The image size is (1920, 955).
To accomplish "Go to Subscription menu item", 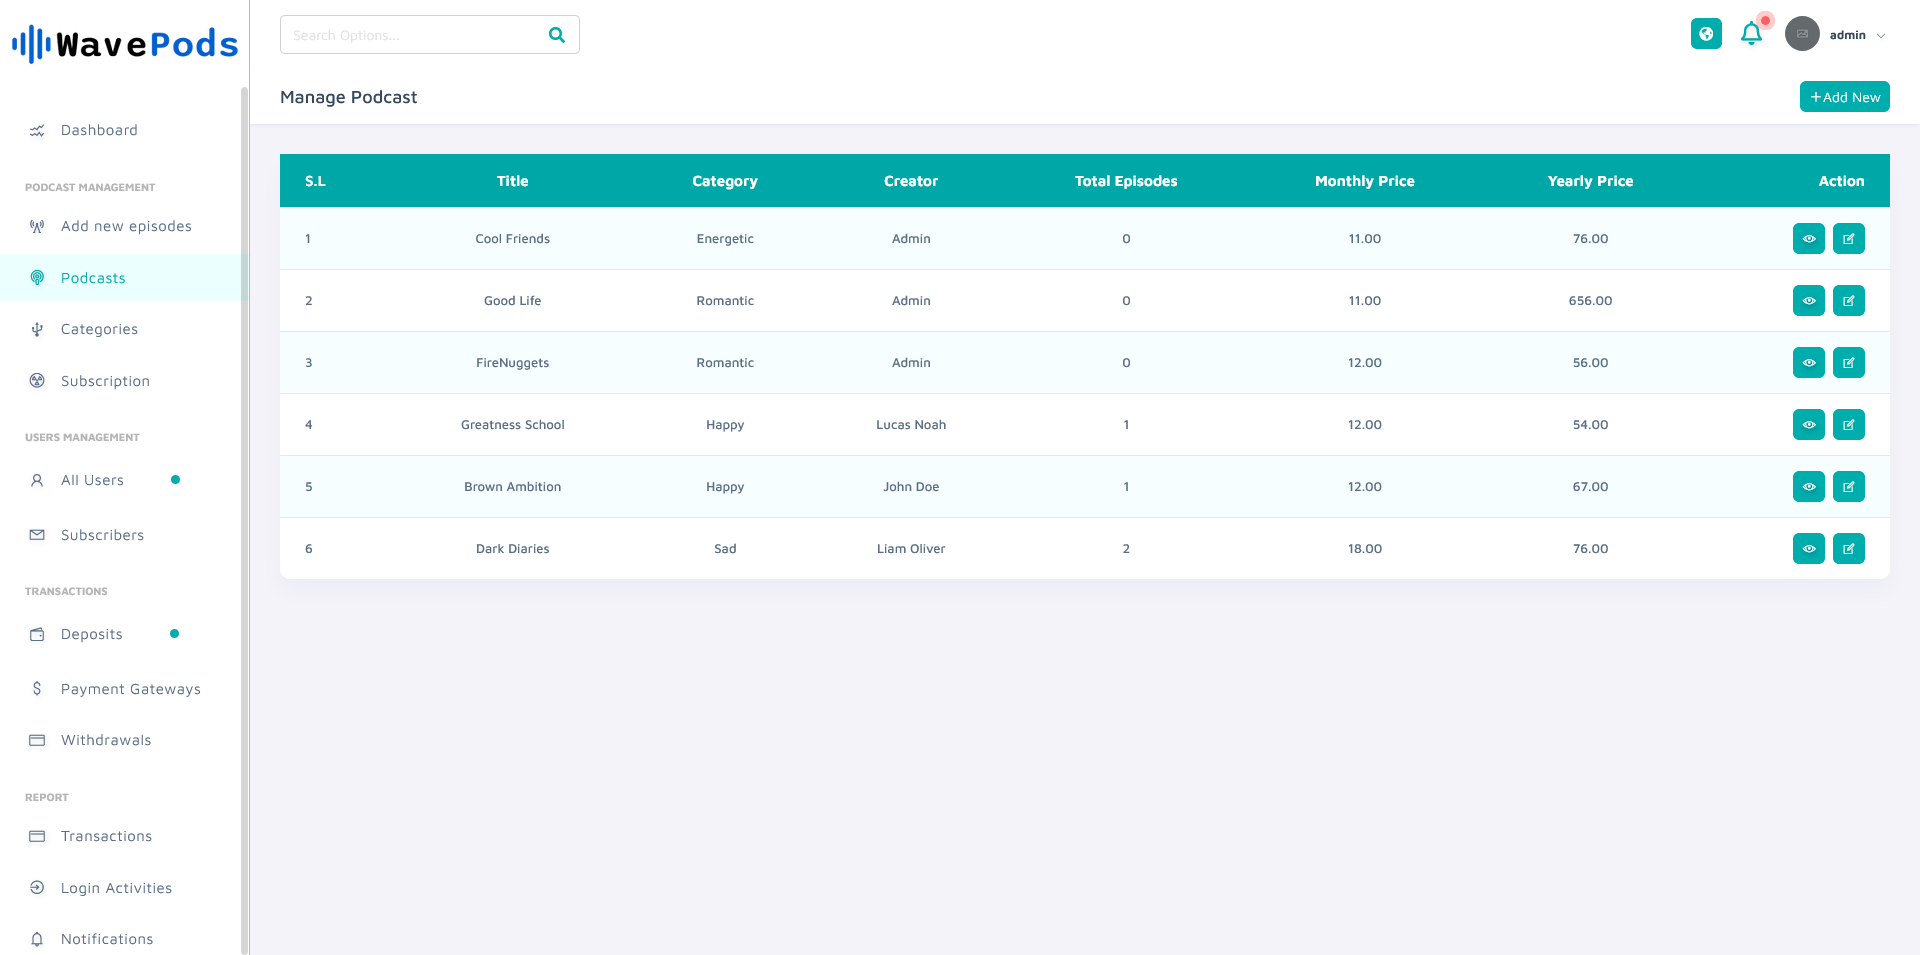I will pos(105,381).
